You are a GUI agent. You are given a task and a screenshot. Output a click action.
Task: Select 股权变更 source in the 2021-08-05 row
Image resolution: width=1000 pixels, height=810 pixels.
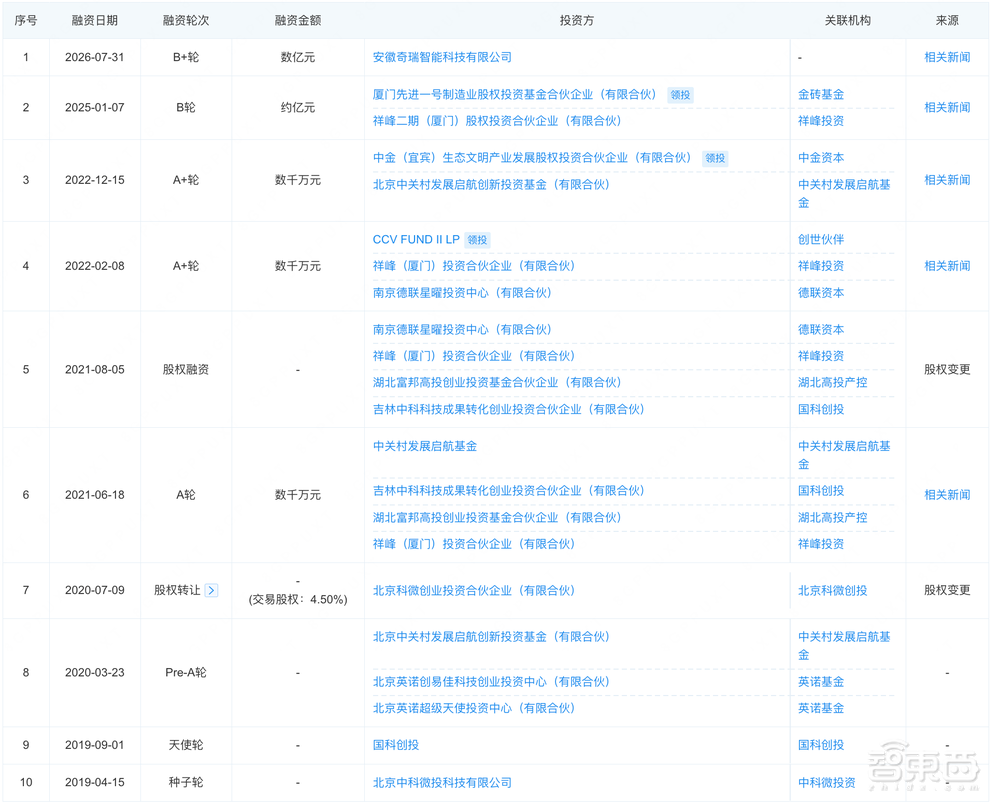(x=947, y=370)
